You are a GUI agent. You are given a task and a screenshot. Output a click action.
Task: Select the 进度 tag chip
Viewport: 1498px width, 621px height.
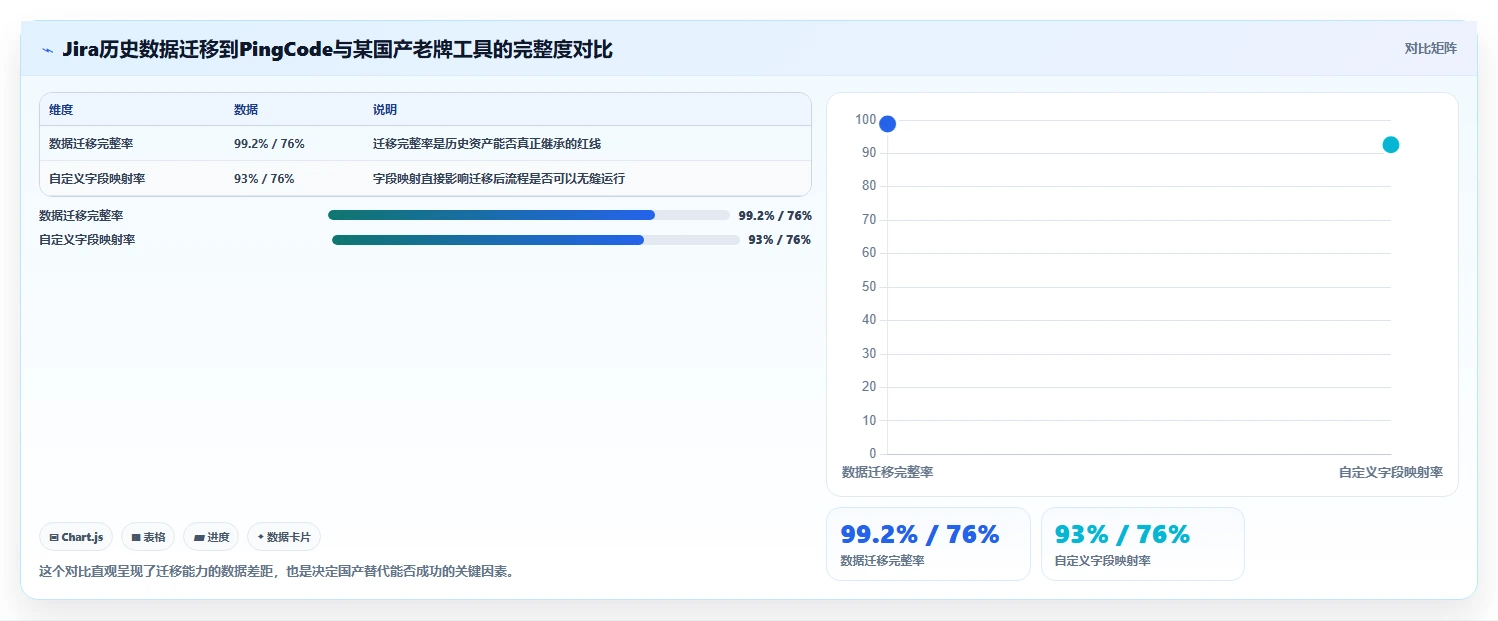211,537
